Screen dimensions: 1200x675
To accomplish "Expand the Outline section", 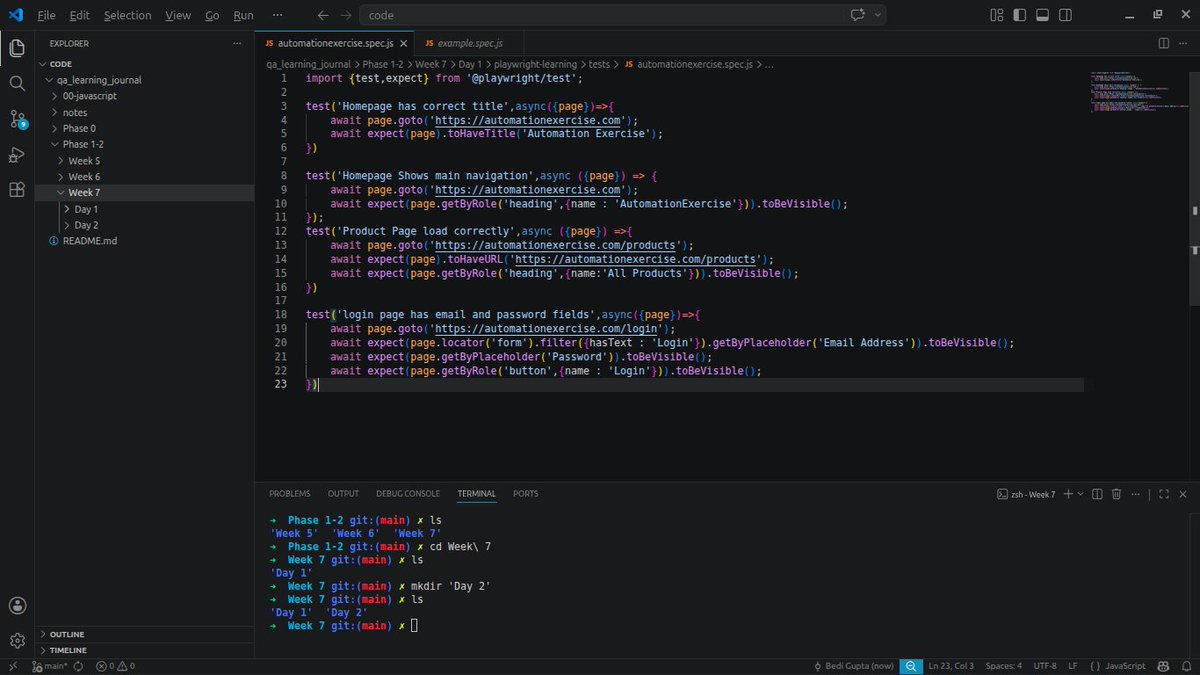I will [x=145, y=634].
